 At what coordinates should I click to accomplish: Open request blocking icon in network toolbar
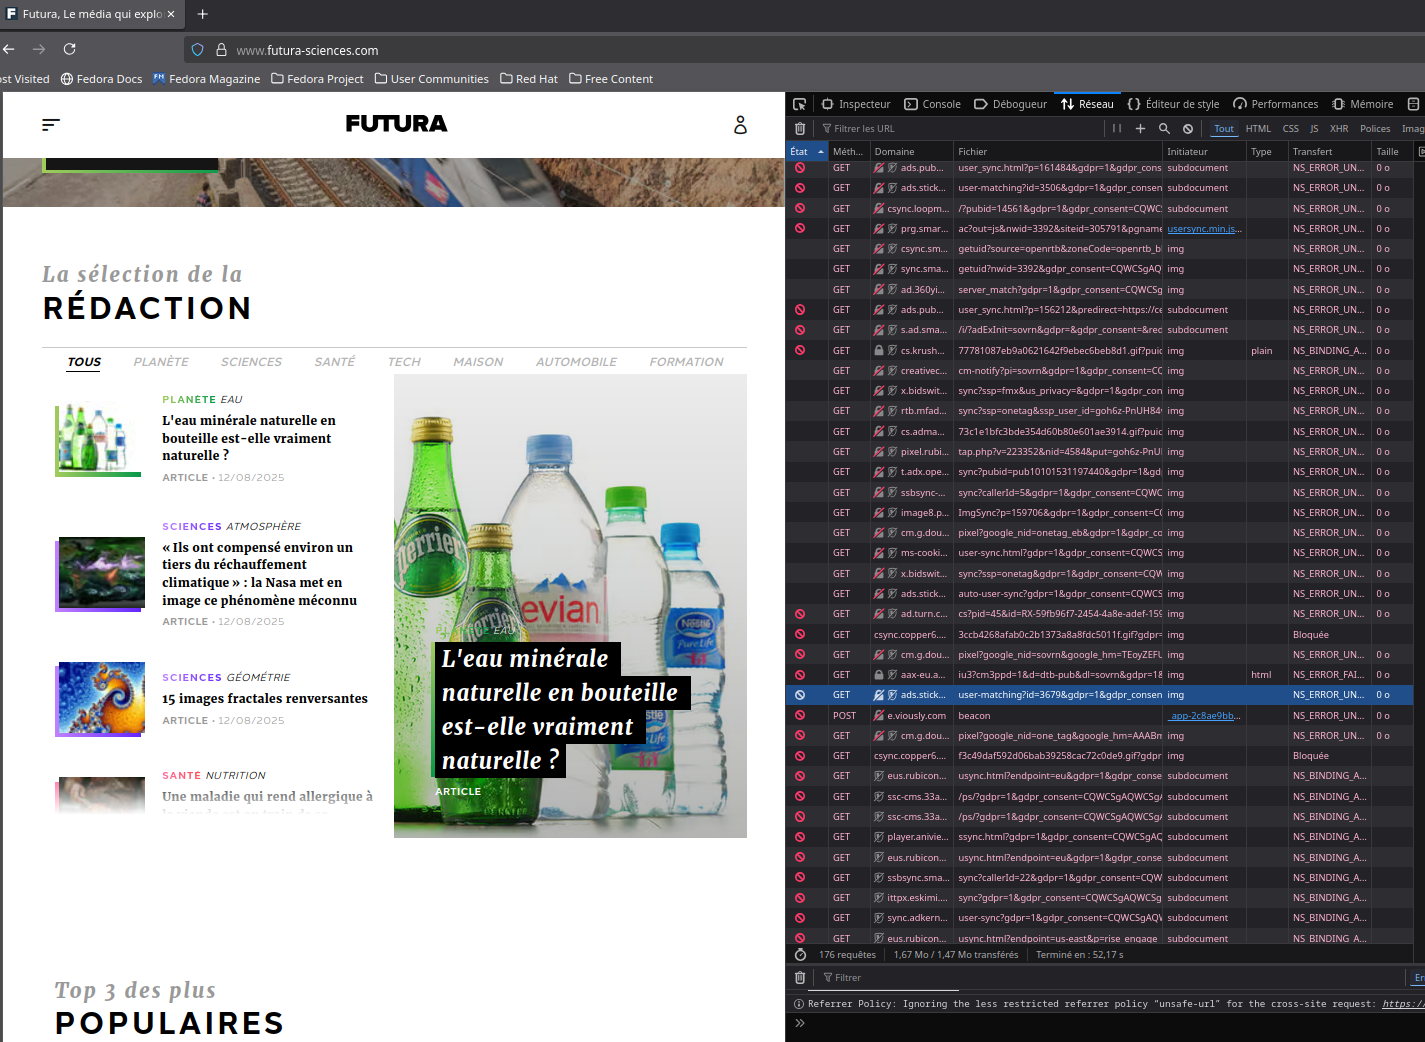pyautogui.click(x=1188, y=128)
